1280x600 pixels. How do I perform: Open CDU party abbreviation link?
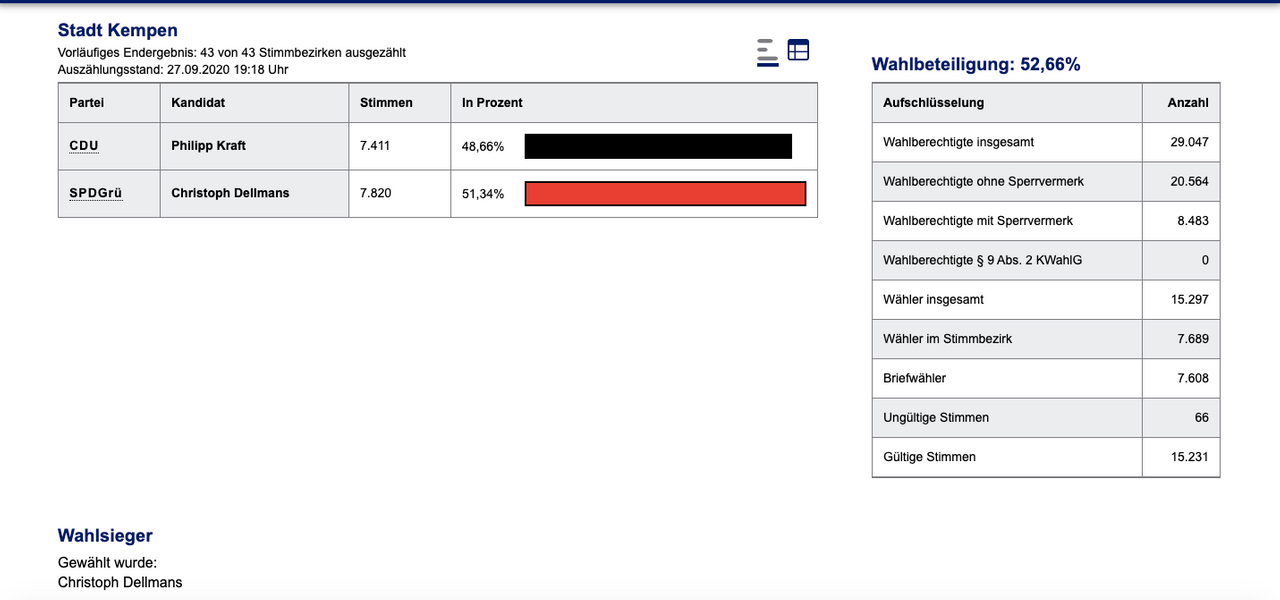84,146
